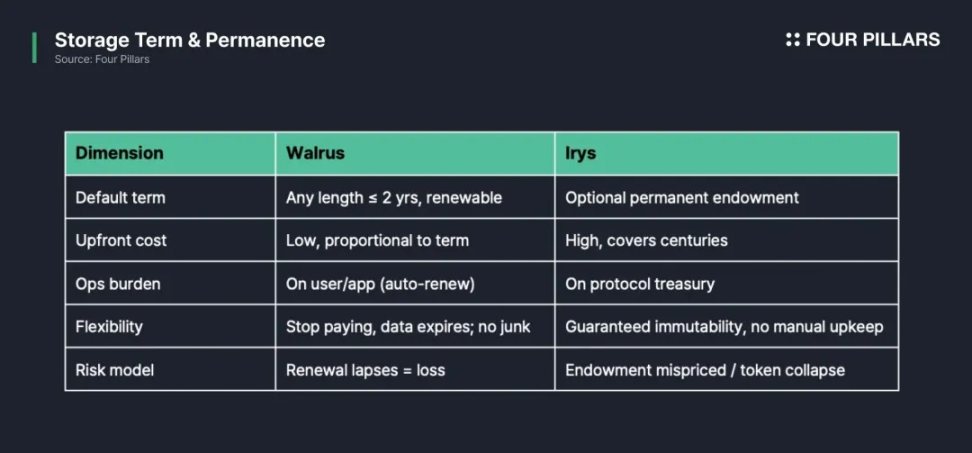Click the Default term row label

pyautogui.click(x=120, y=198)
